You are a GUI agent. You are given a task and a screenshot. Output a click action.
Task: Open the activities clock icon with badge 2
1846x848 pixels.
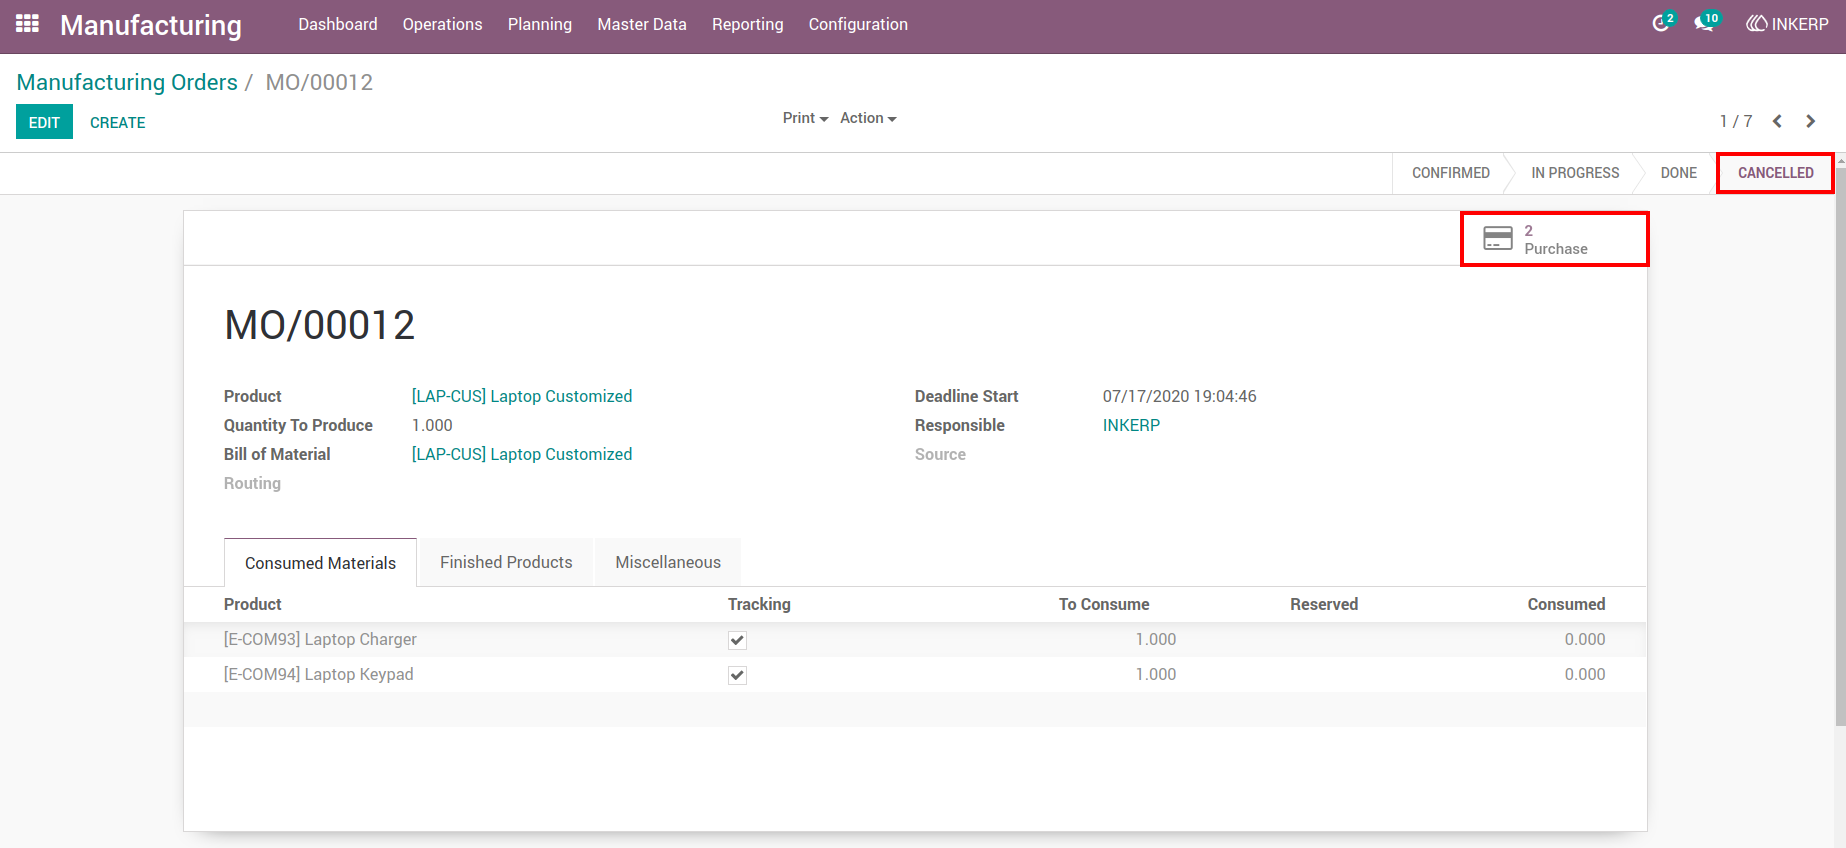click(1662, 22)
